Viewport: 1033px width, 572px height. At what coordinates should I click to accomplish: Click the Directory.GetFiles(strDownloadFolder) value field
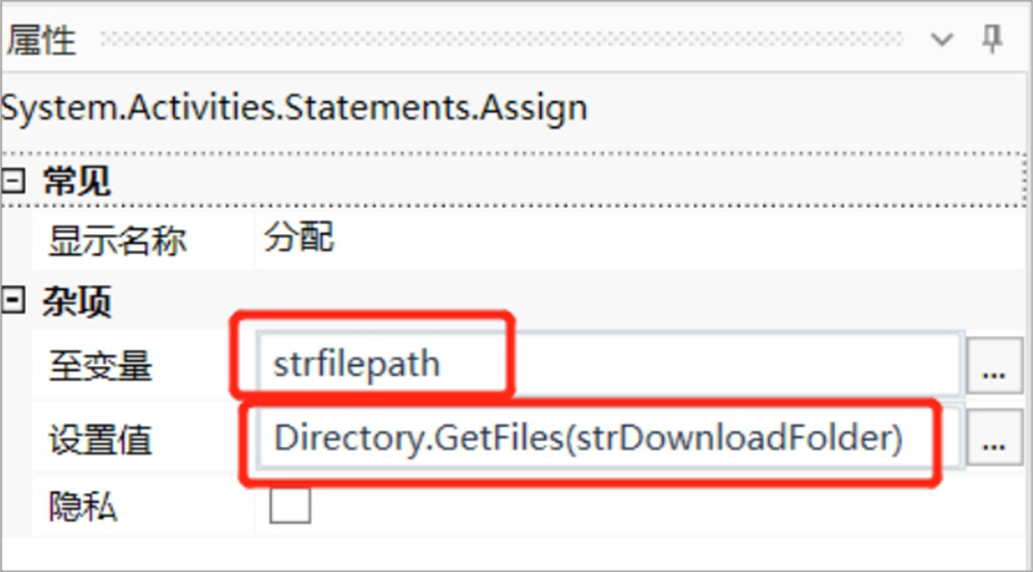click(x=608, y=437)
